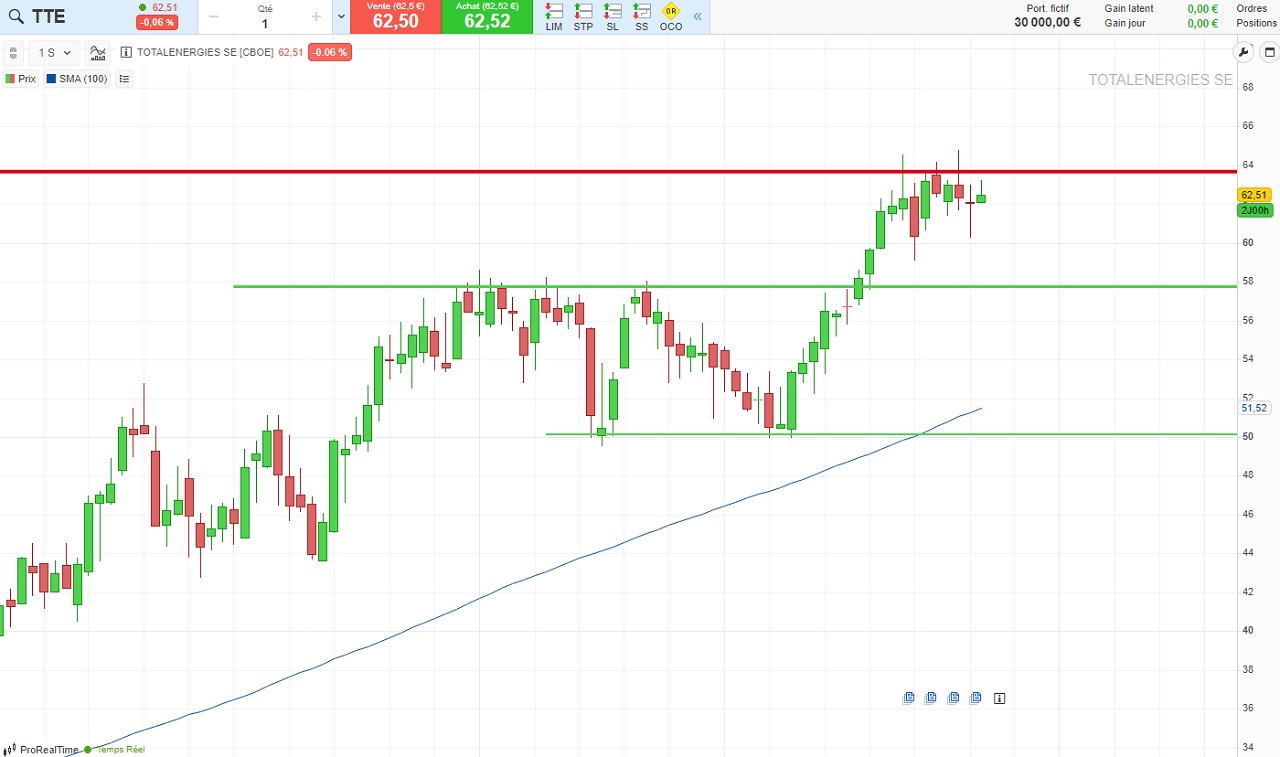Toggle the chart link icon beside timeframe
This screenshot has height=757, width=1280.
pyautogui.click(x=13, y=53)
